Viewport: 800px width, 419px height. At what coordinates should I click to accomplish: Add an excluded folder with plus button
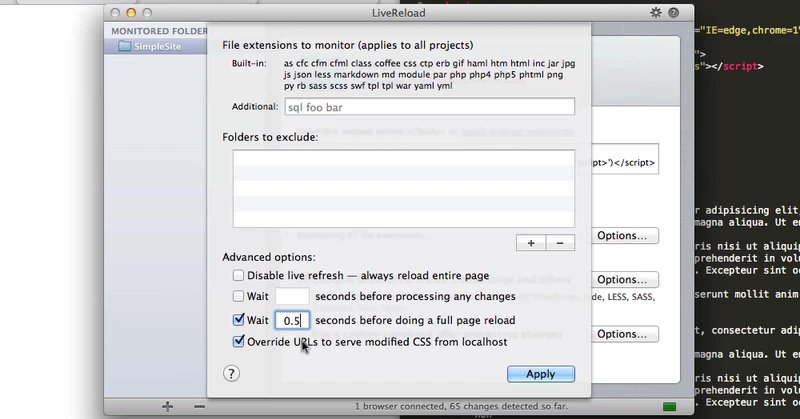coord(531,243)
